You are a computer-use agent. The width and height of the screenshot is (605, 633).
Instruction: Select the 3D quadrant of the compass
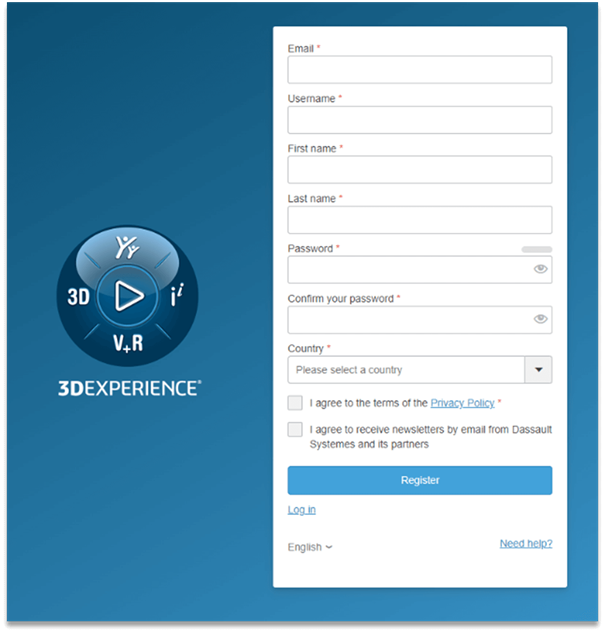[x=79, y=296]
